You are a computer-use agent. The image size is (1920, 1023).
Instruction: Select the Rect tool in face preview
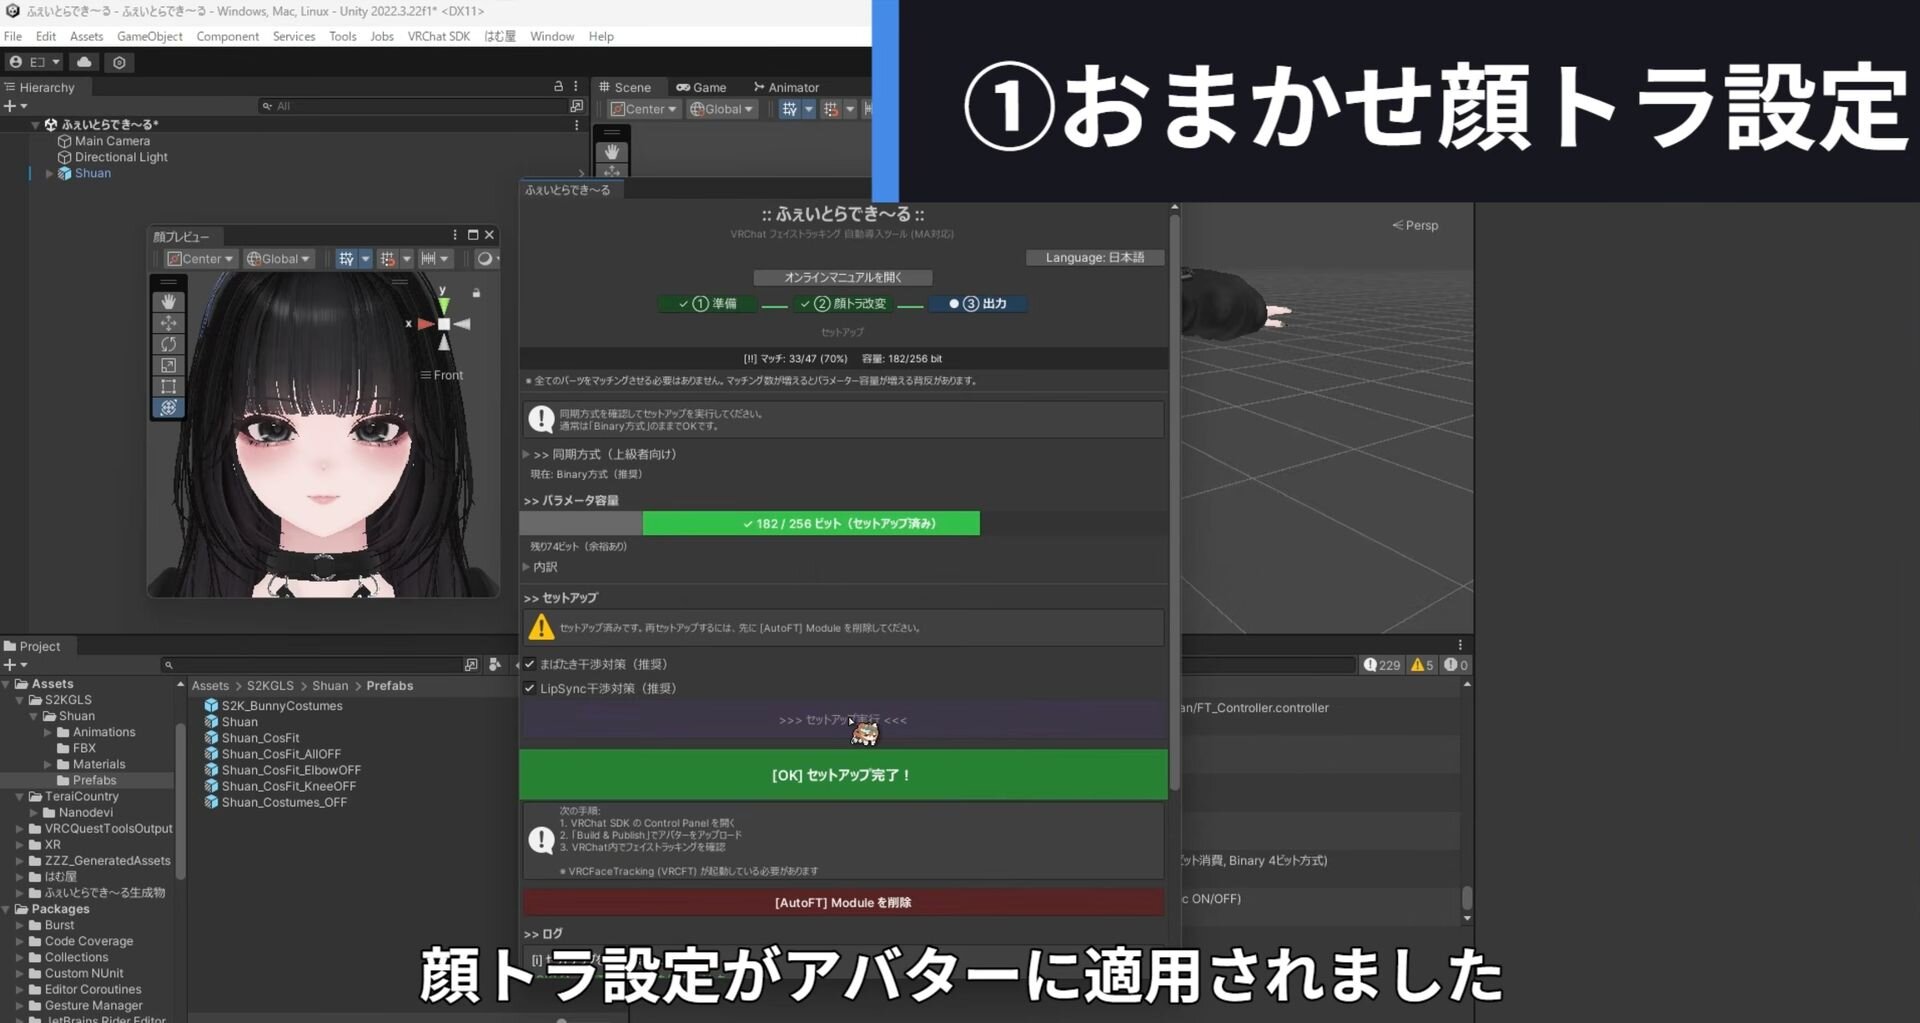coord(168,386)
